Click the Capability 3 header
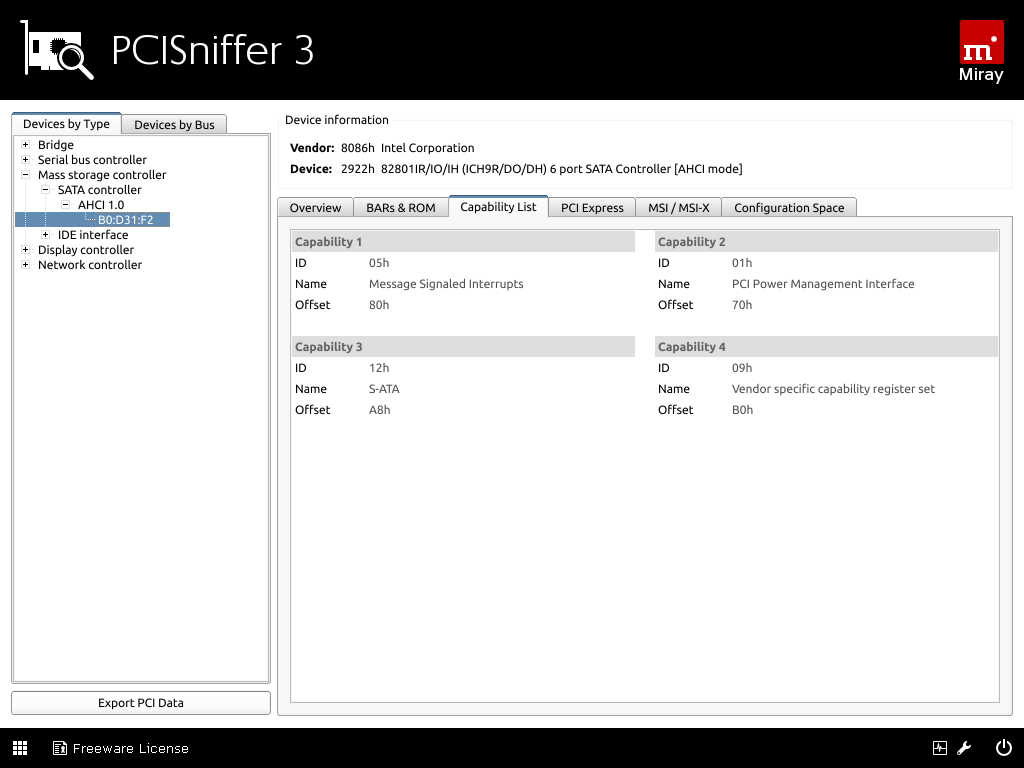Viewport: 1024px width, 768px height. 463,347
